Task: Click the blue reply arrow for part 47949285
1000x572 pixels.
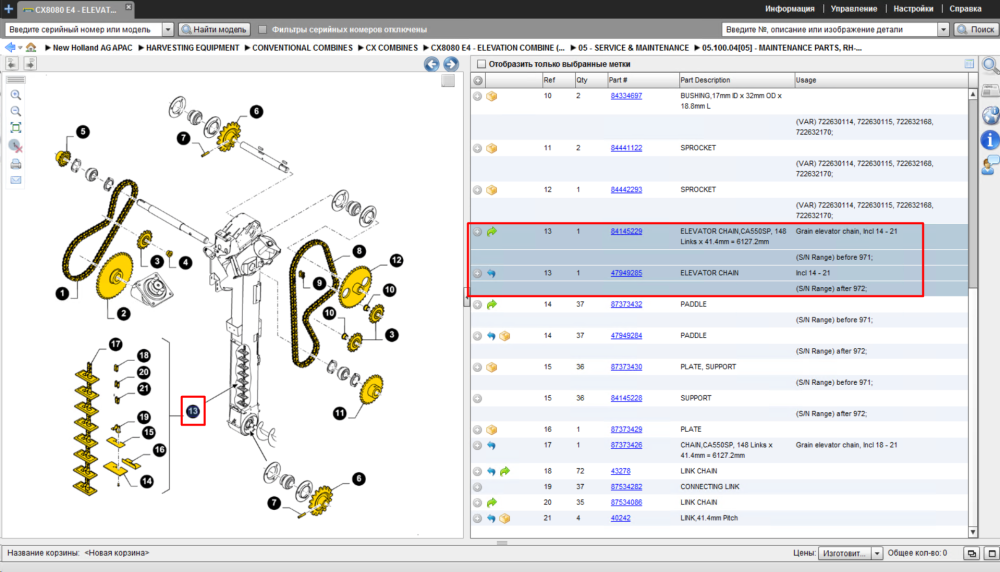Action: pyautogui.click(x=491, y=273)
